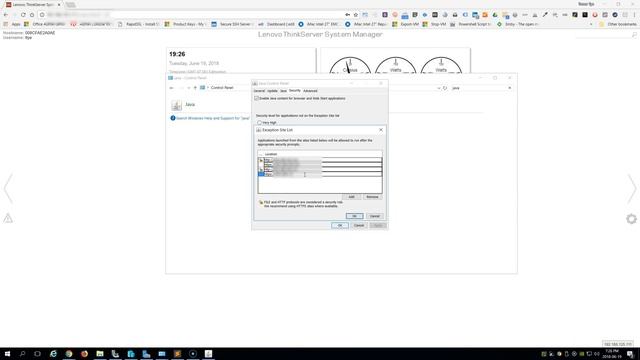Open Firefox from the taskbar
The width and height of the screenshot is (640, 360).
[84, 354]
